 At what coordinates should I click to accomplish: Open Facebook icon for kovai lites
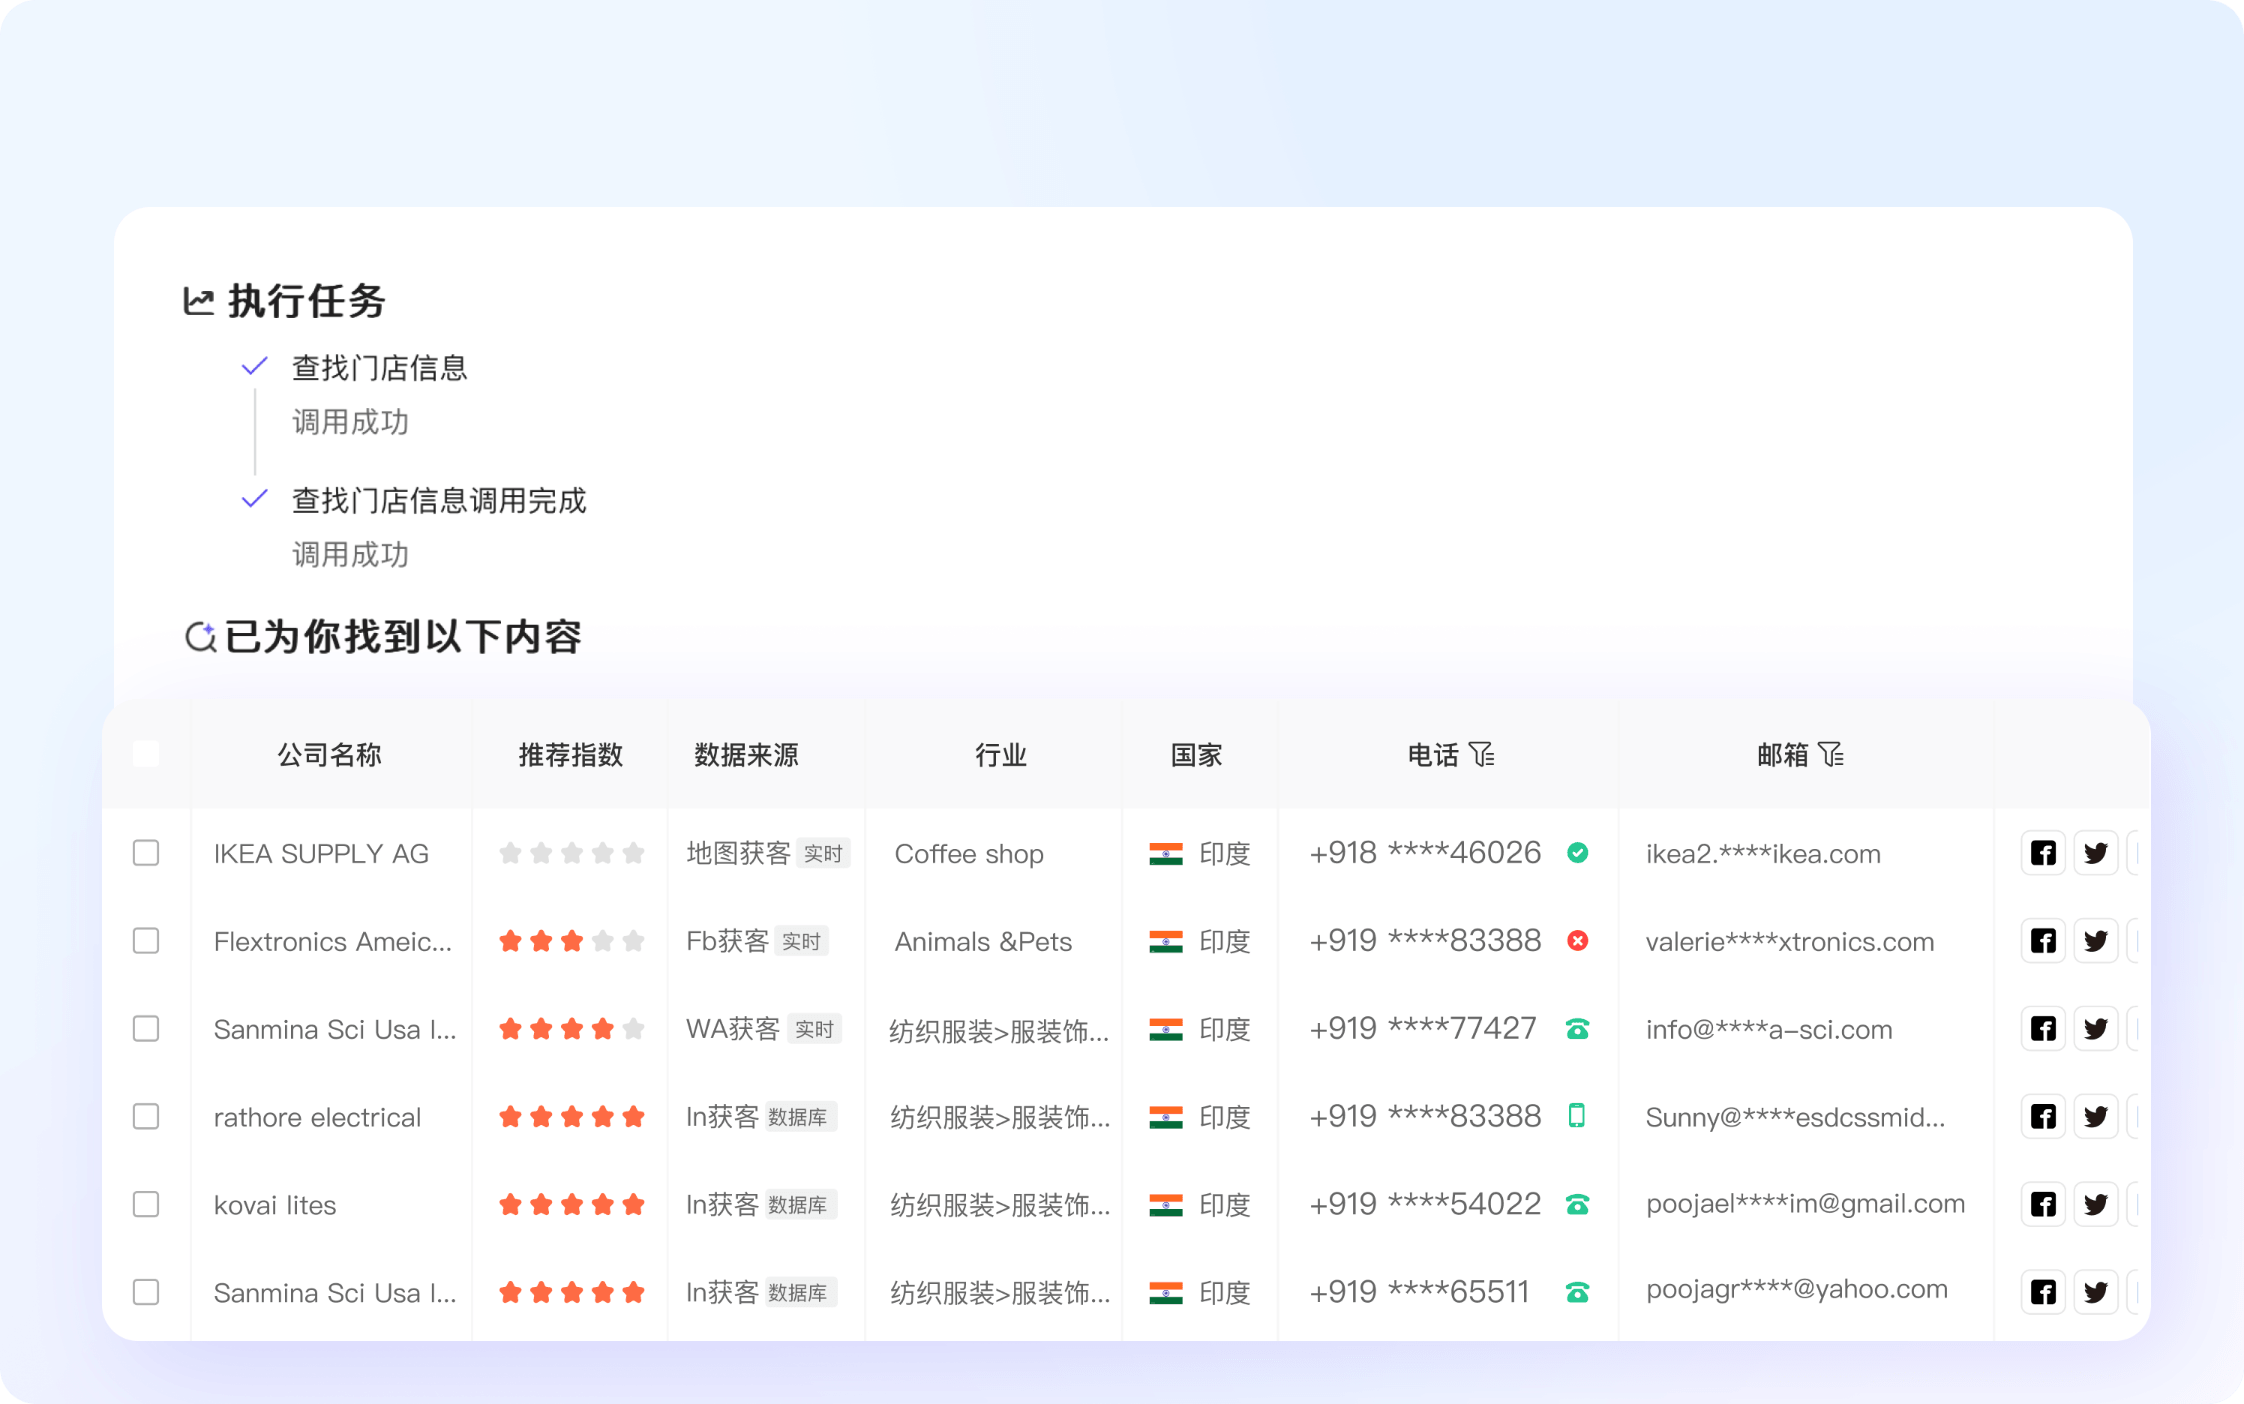pyautogui.click(x=2043, y=1204)
